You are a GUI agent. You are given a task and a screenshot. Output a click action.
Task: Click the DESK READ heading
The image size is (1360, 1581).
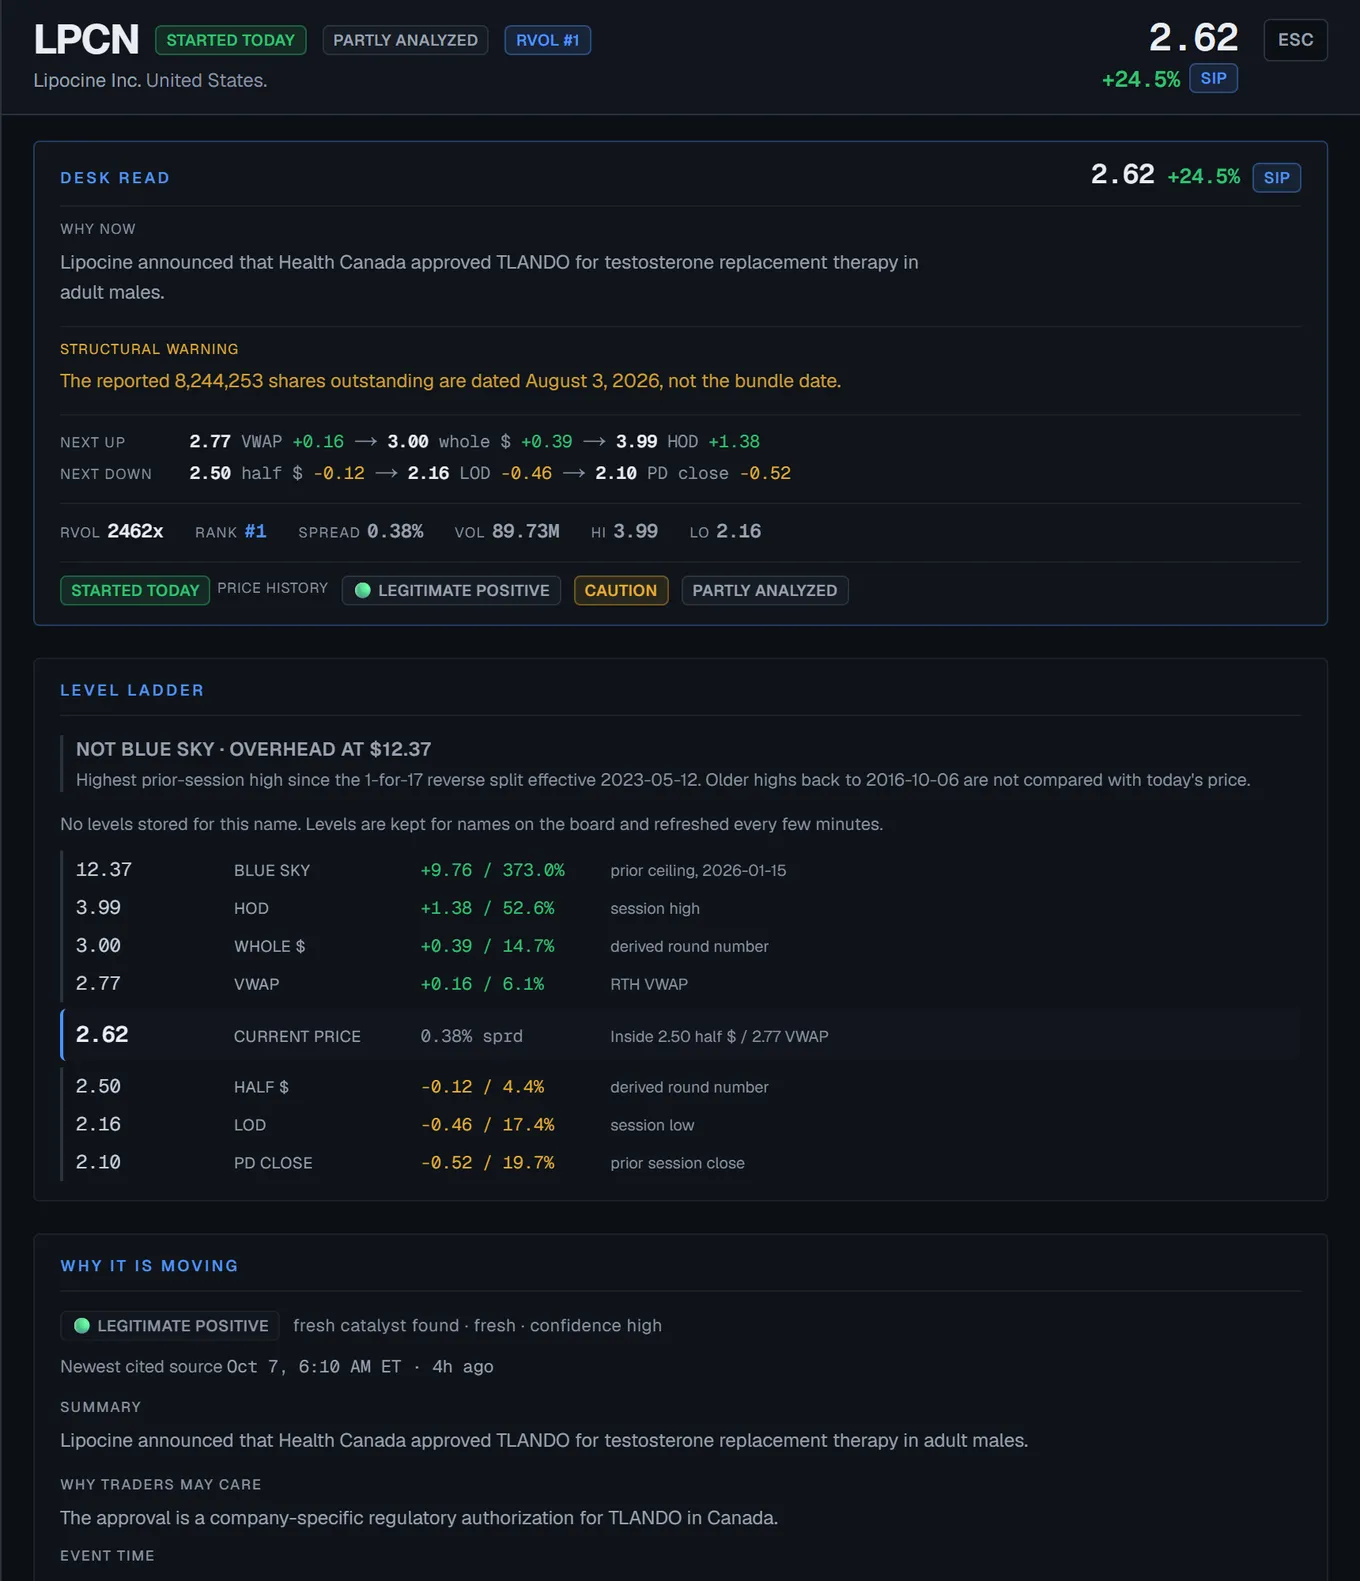click(x=115, y=178)
